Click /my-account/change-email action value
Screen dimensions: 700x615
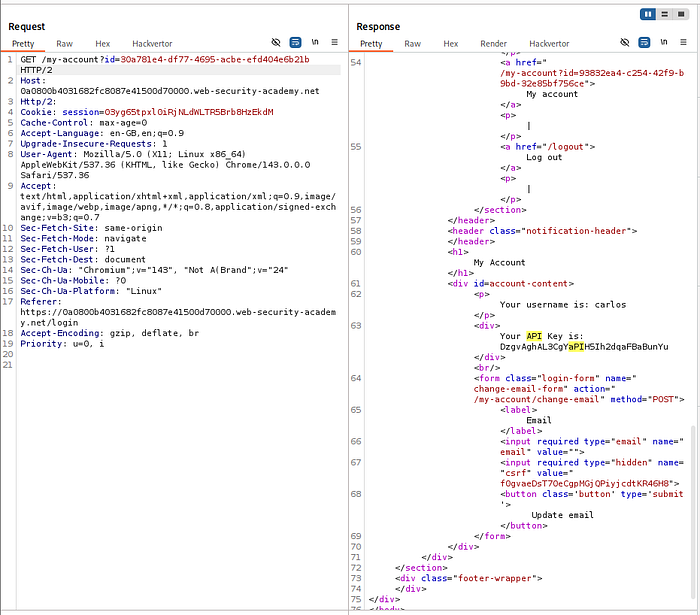click(x=536, y=399)
